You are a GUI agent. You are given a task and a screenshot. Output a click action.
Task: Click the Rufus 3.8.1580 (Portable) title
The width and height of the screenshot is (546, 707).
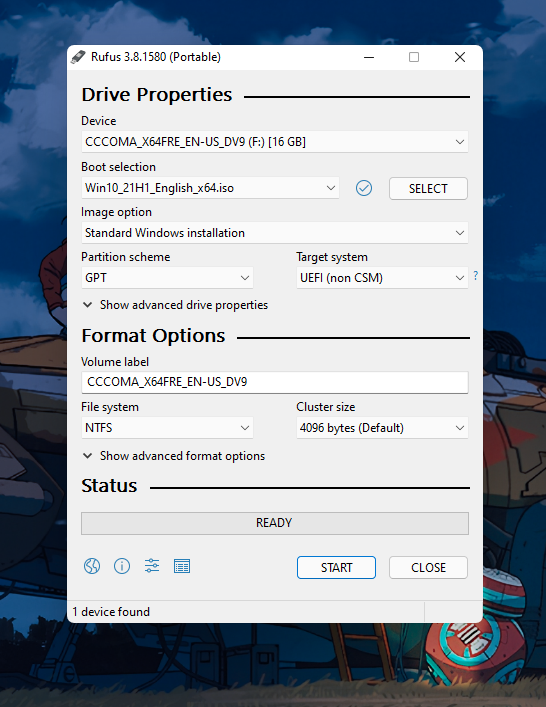(156, 57)
